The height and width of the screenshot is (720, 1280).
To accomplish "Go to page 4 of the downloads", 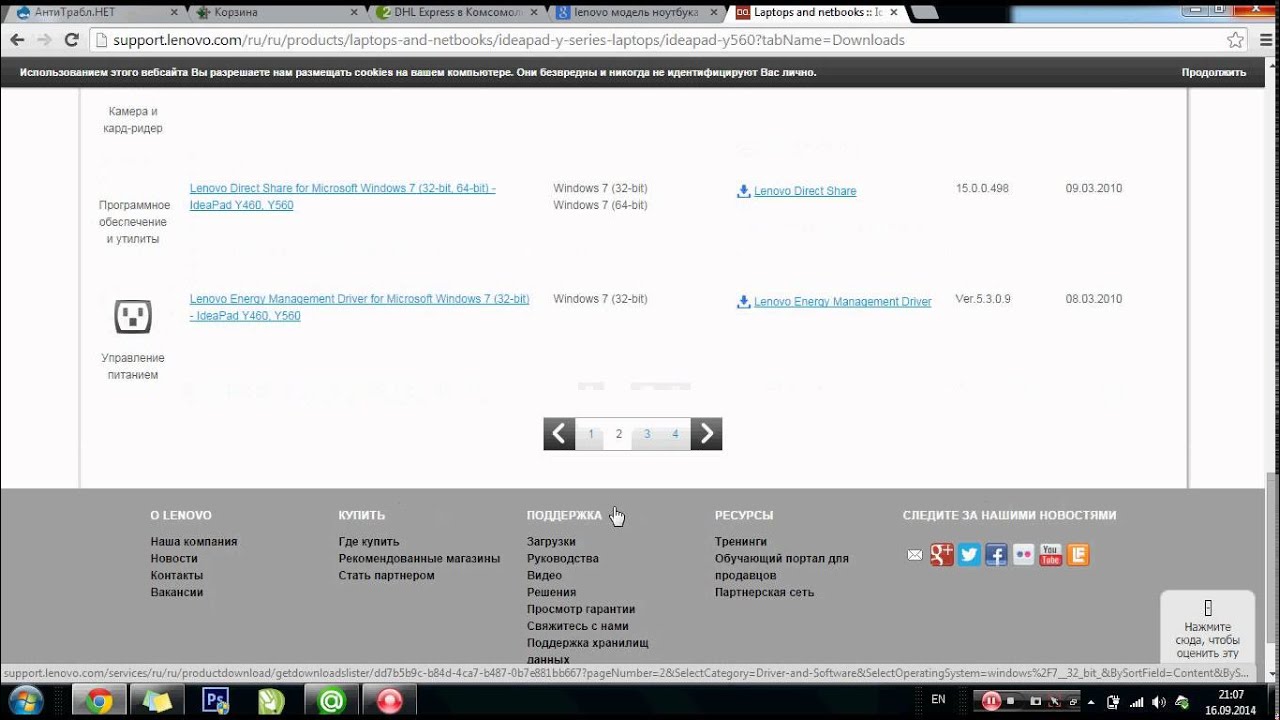I will point(675,434).
